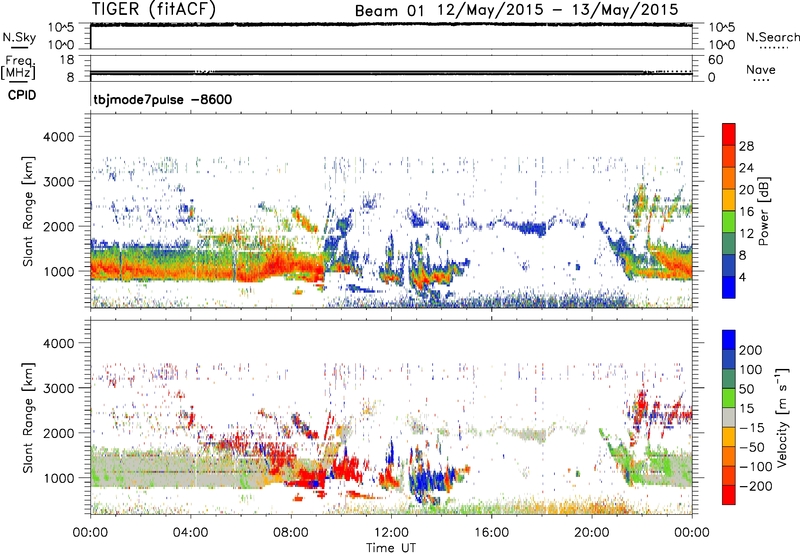The image size is (800, 554).
Task: Click the "24" label on Power color bar
Action: 746,168
